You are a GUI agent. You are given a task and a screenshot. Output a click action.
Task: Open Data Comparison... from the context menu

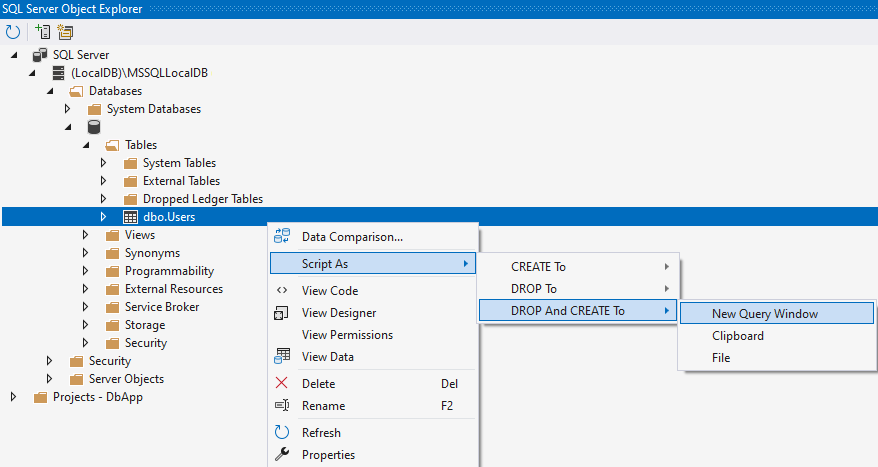point(372,236)
